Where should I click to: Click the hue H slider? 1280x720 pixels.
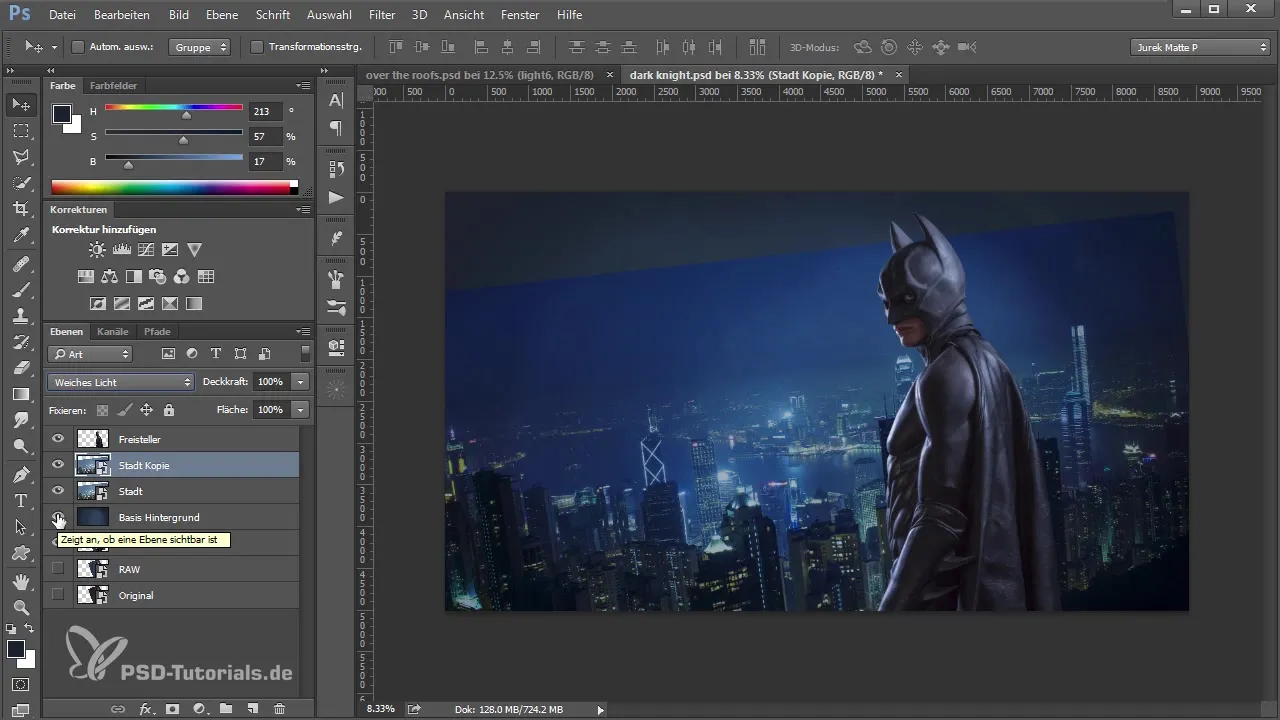[173, 110]
